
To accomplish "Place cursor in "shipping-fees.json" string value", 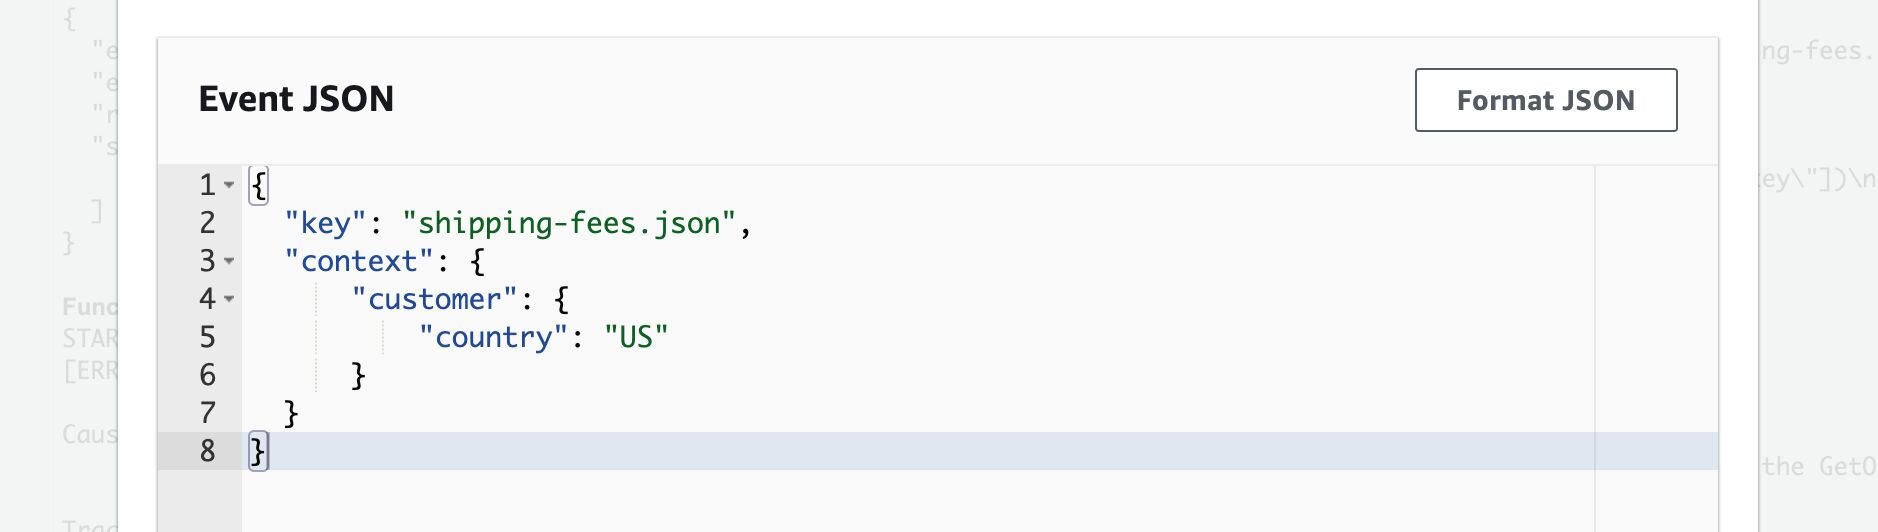I will click(x=569, y=223).
